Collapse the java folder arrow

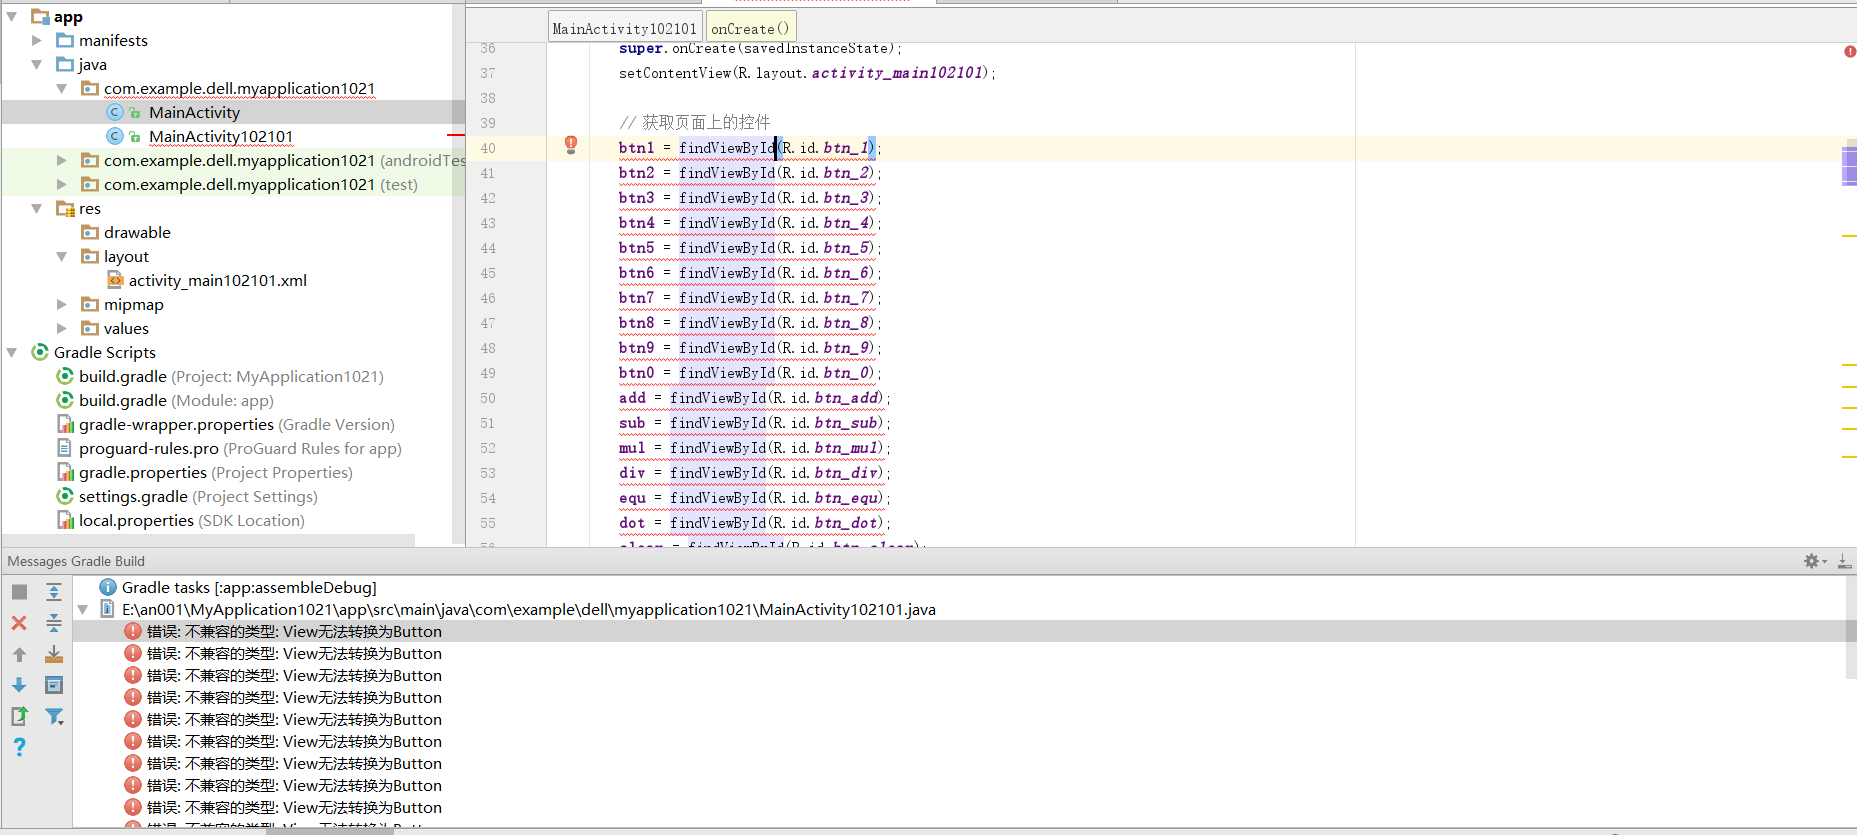click(x=37, y=64)
